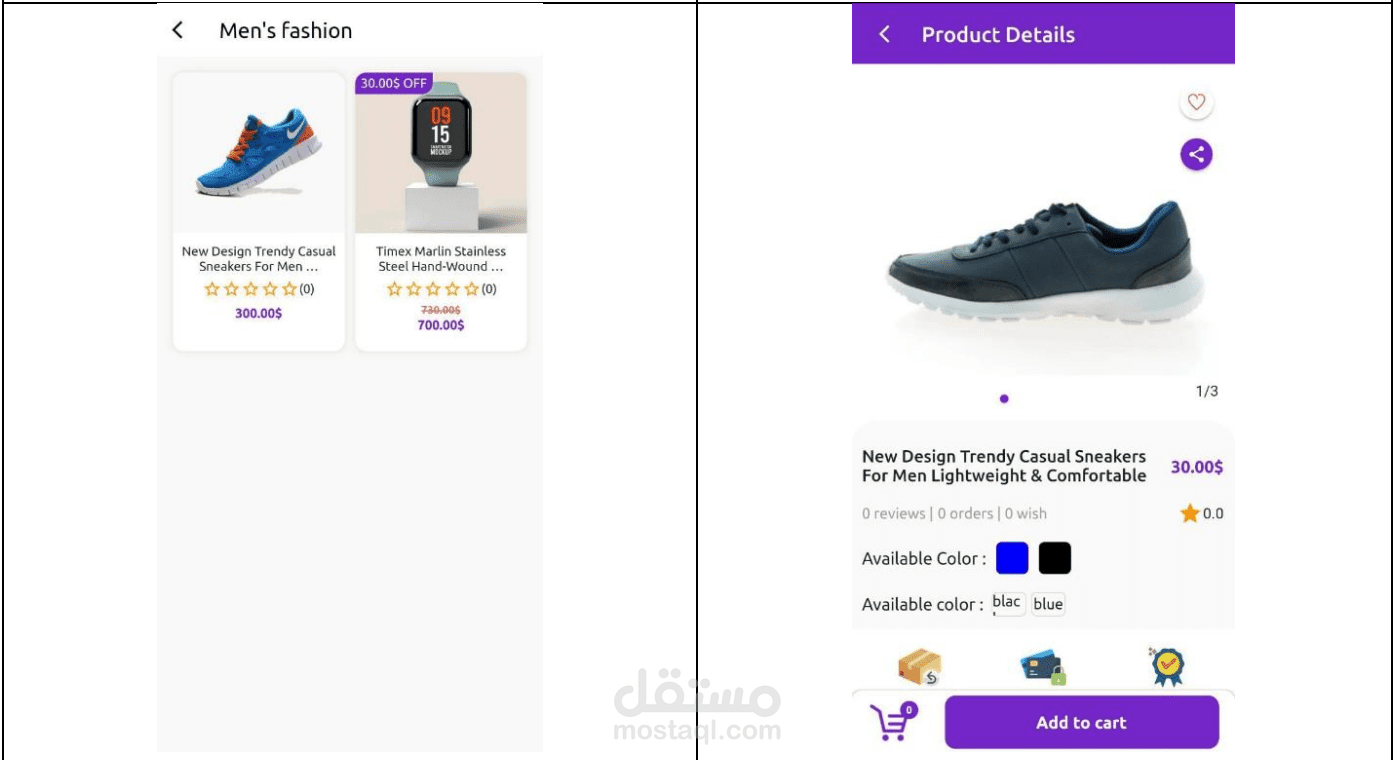Tap the purple share icon

click(x=1196, y=154)
